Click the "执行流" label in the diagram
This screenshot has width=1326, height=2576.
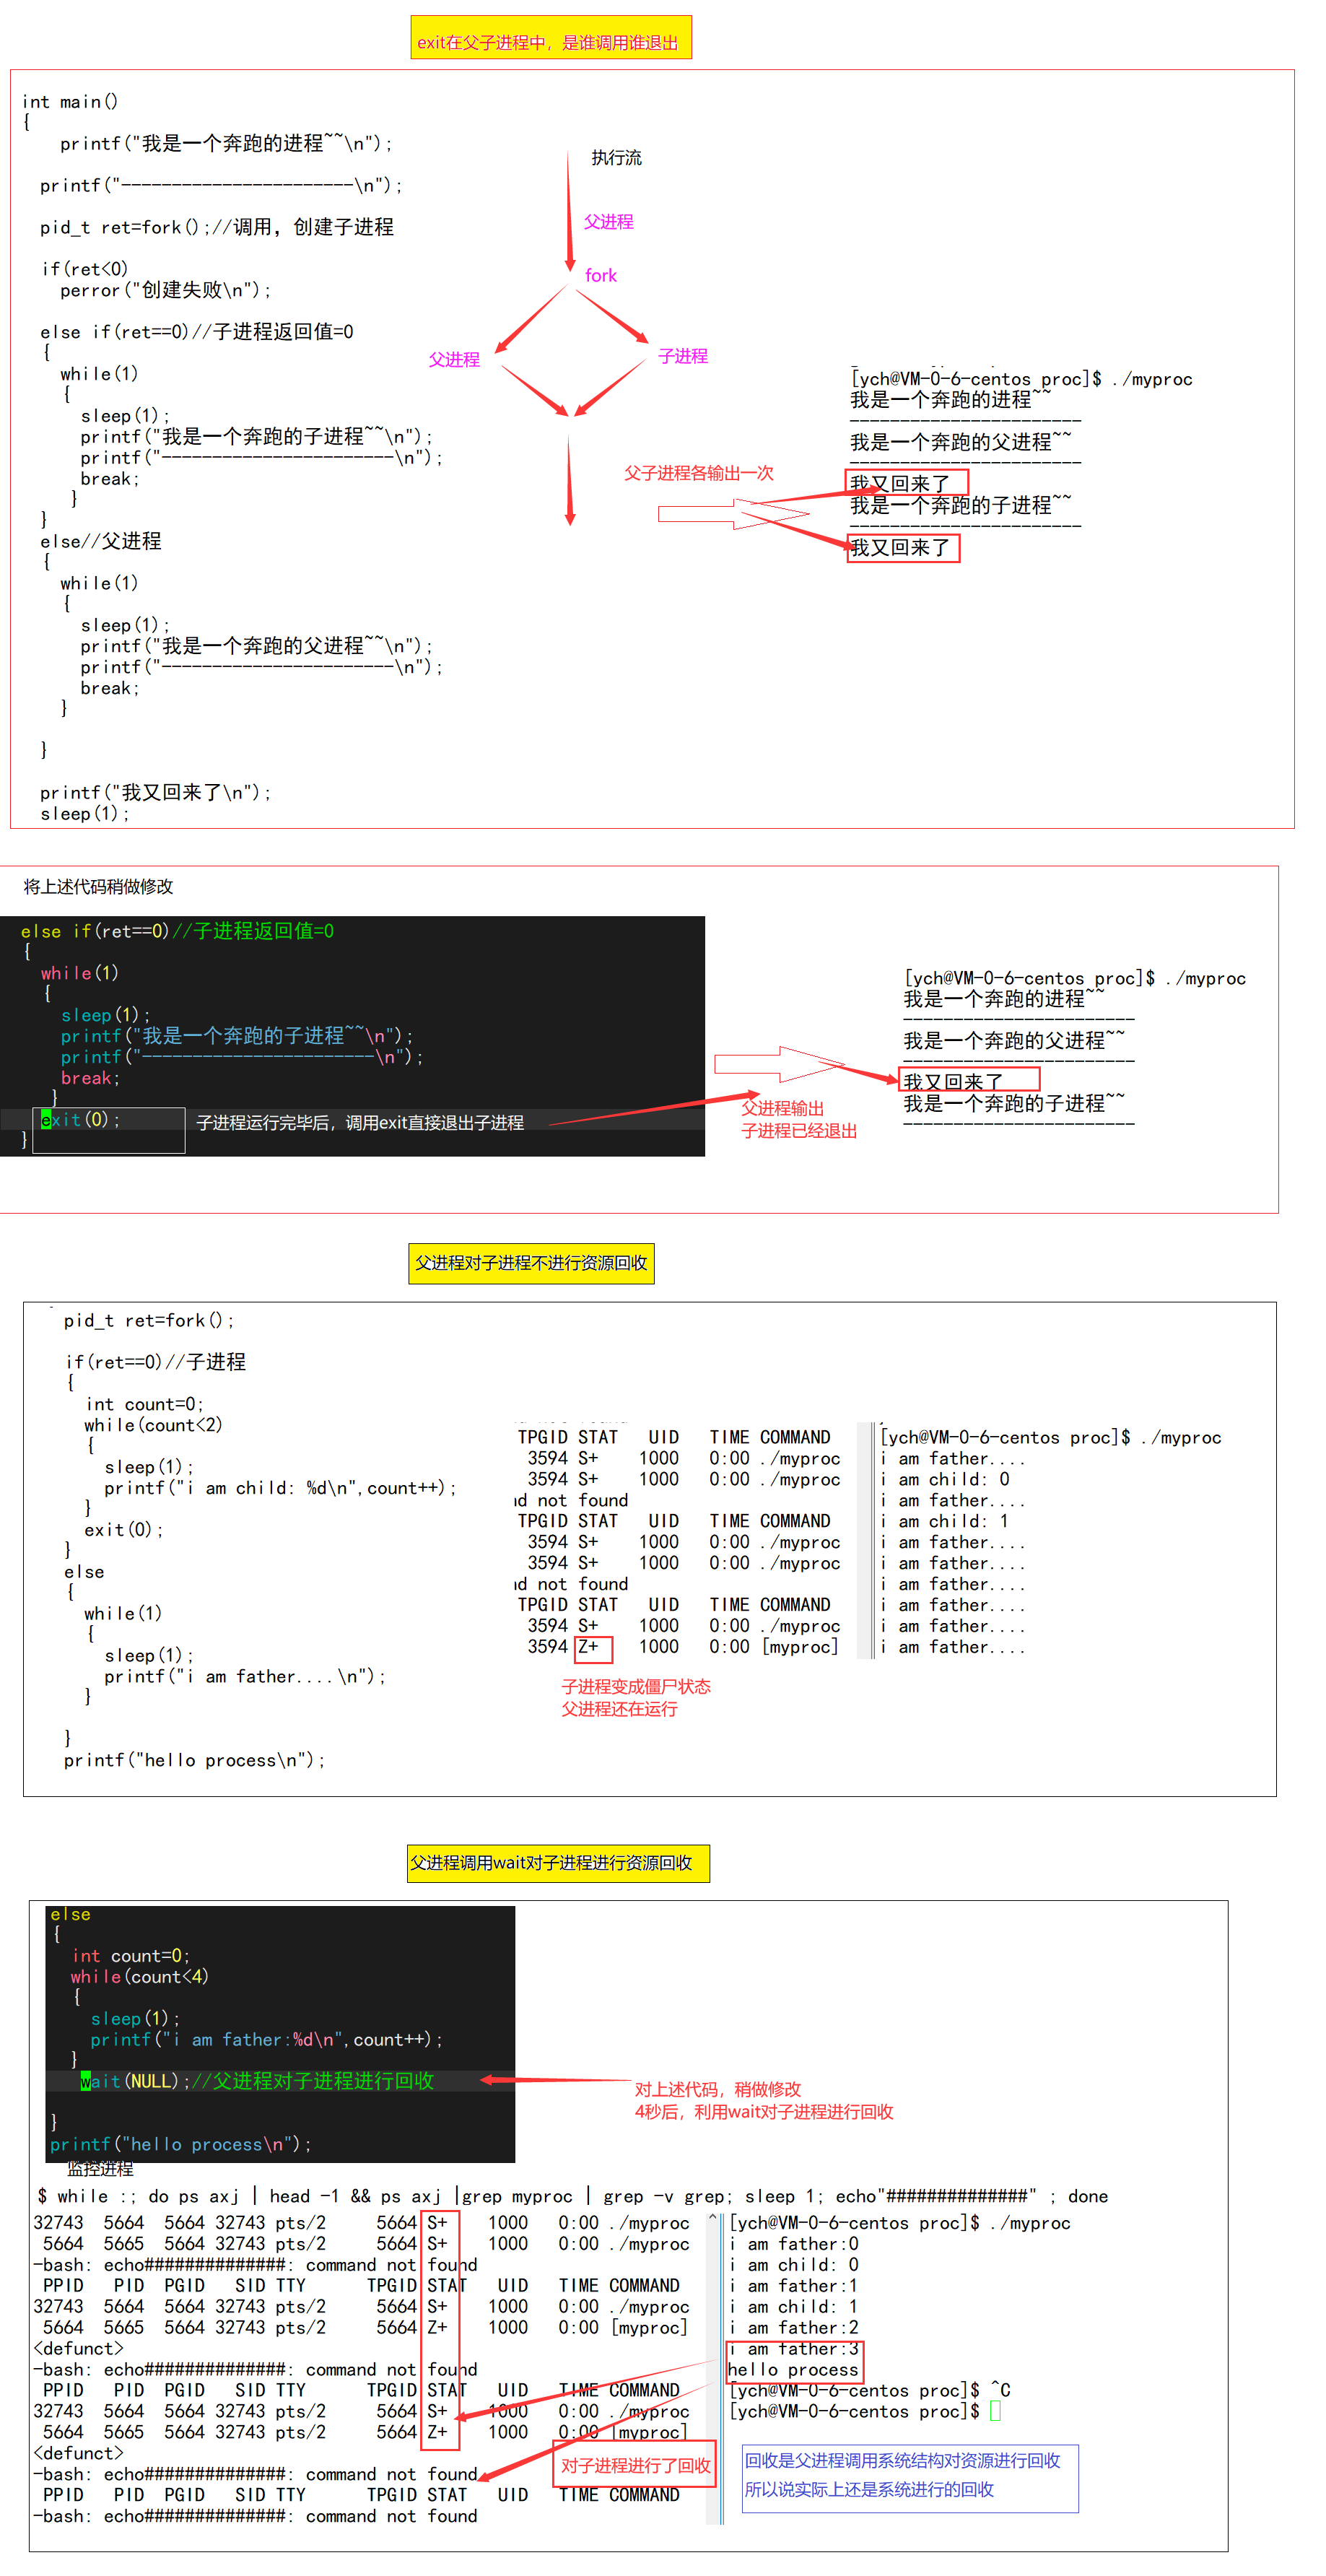point(616,158)
